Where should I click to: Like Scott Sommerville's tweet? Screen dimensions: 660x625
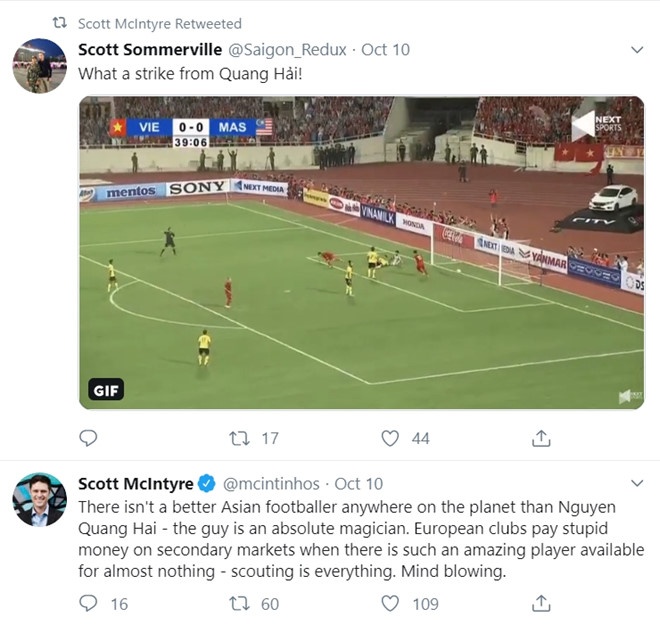391,438
